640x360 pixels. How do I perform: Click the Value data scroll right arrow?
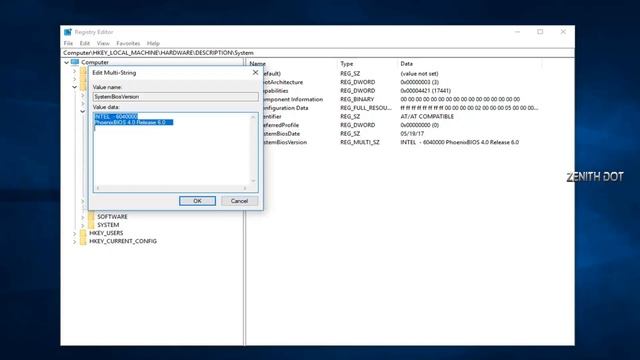pos(245,188)
